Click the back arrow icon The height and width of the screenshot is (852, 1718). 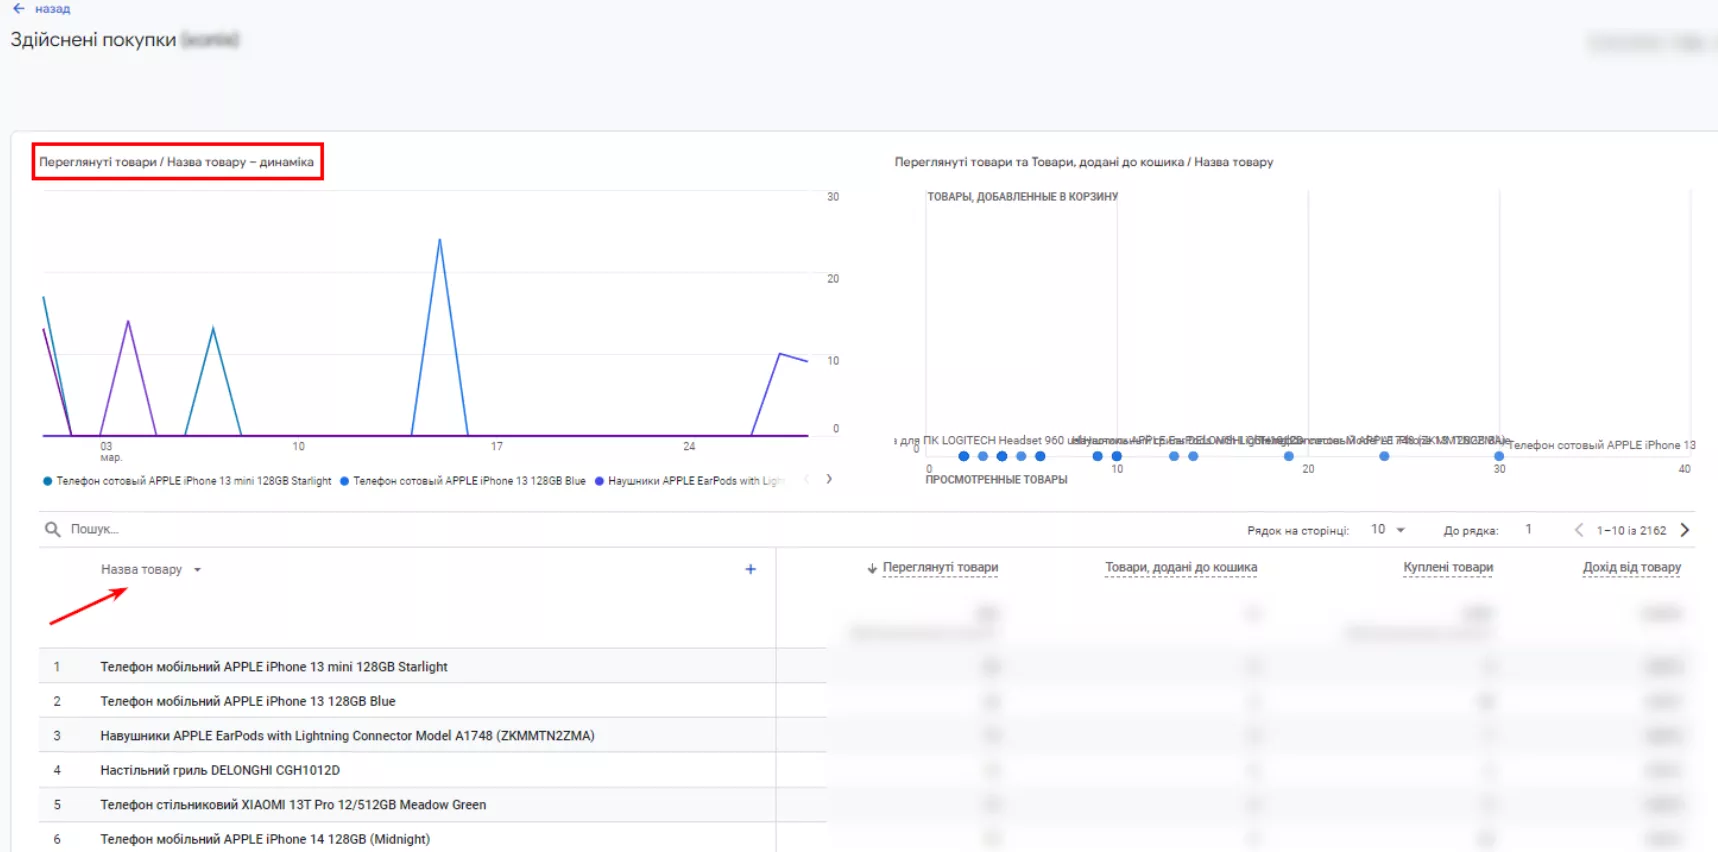(18, 8)
